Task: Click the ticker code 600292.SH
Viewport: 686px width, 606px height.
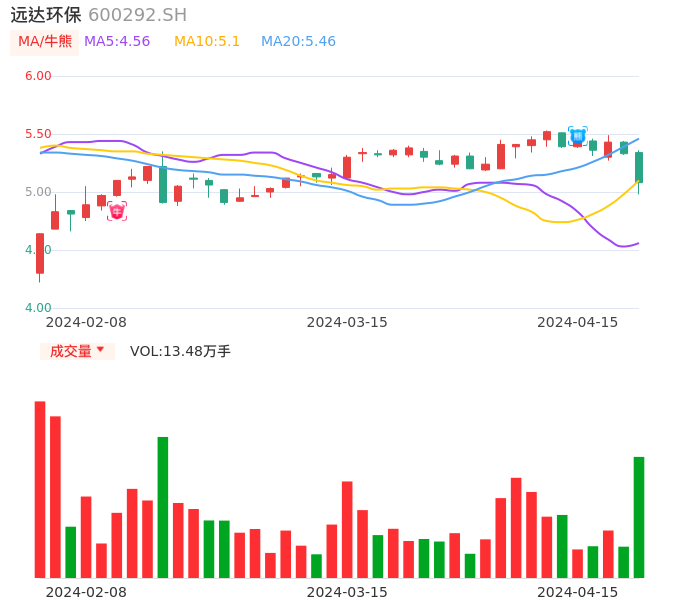Action: (x=137, y=15)
